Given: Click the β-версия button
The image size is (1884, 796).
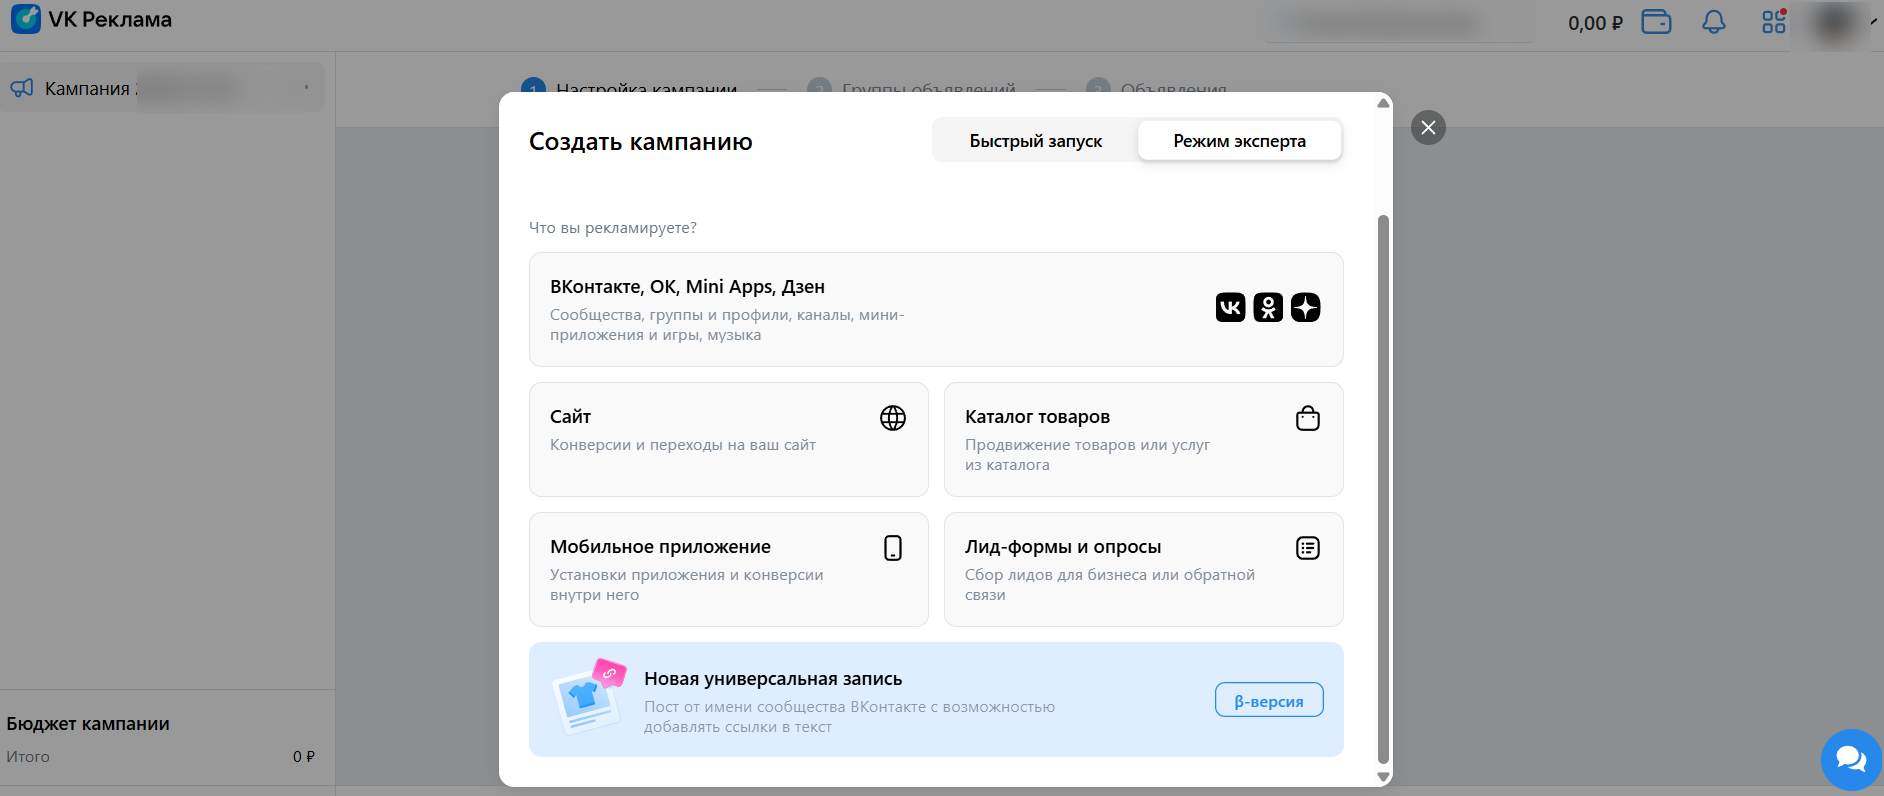Looking at the screenshot, I should 1268,700.
